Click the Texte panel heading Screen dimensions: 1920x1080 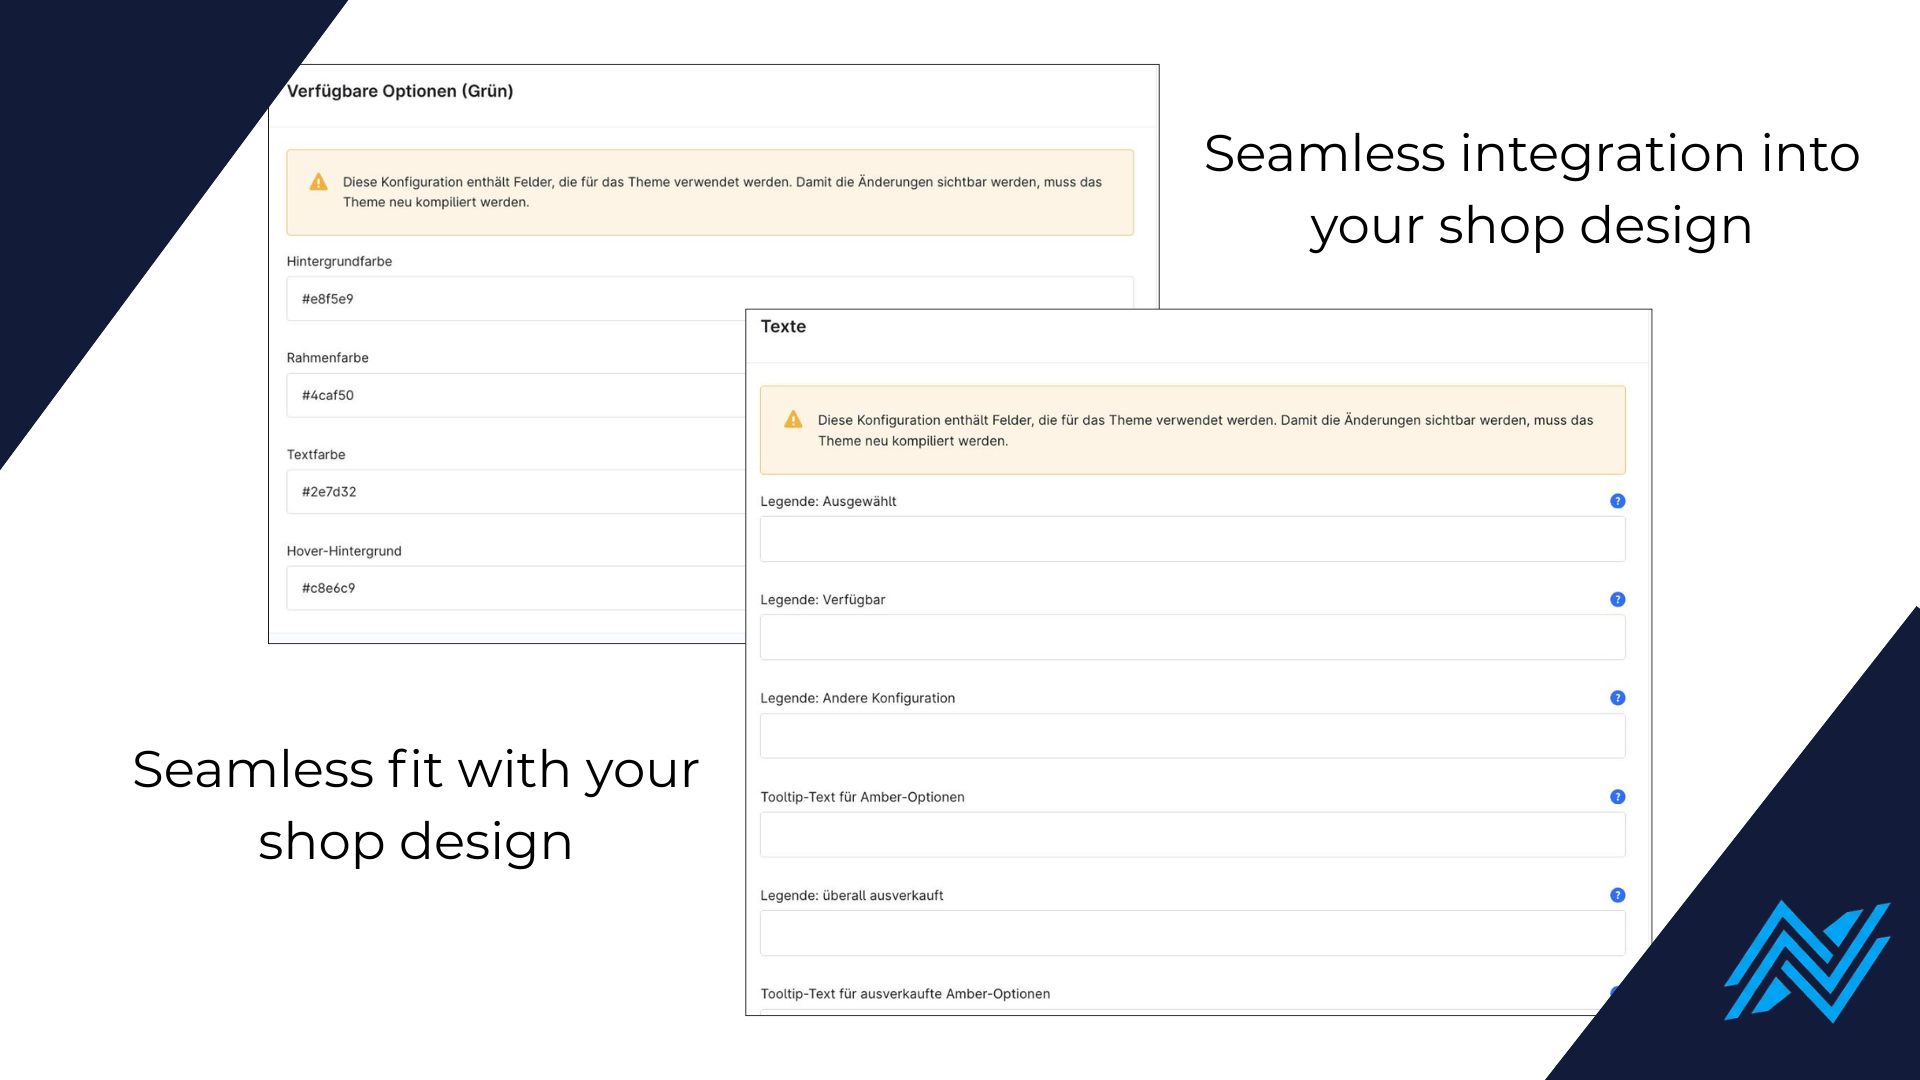pyautogui.click(x=783, y=327)
